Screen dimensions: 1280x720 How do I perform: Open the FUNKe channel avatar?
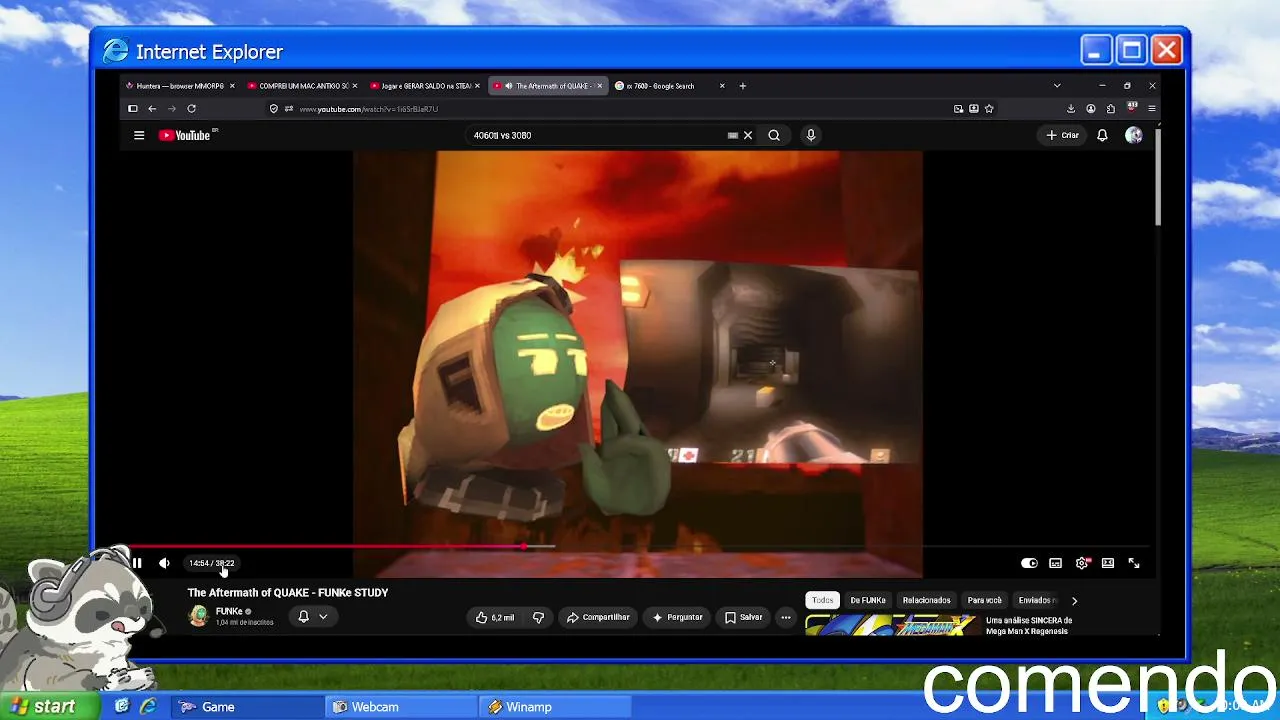click(x=199, y=616)
